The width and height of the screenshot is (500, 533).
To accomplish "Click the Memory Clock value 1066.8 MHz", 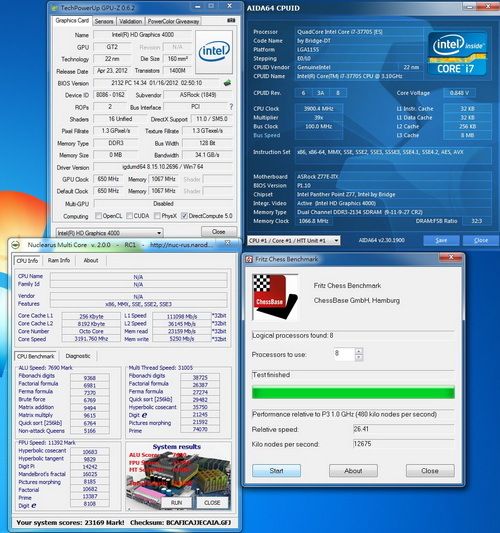I will (x=314, y=221).
